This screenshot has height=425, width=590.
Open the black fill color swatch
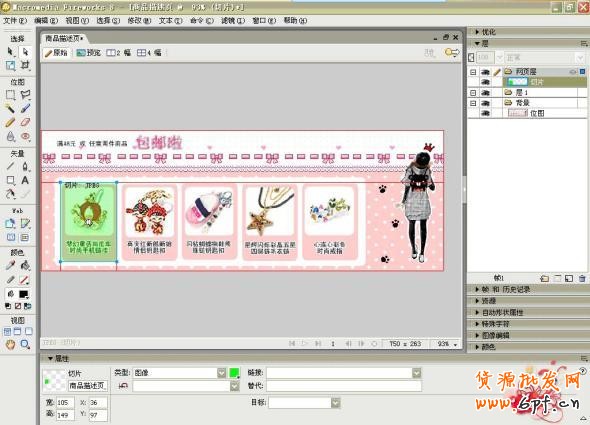(x=24, y=294)
